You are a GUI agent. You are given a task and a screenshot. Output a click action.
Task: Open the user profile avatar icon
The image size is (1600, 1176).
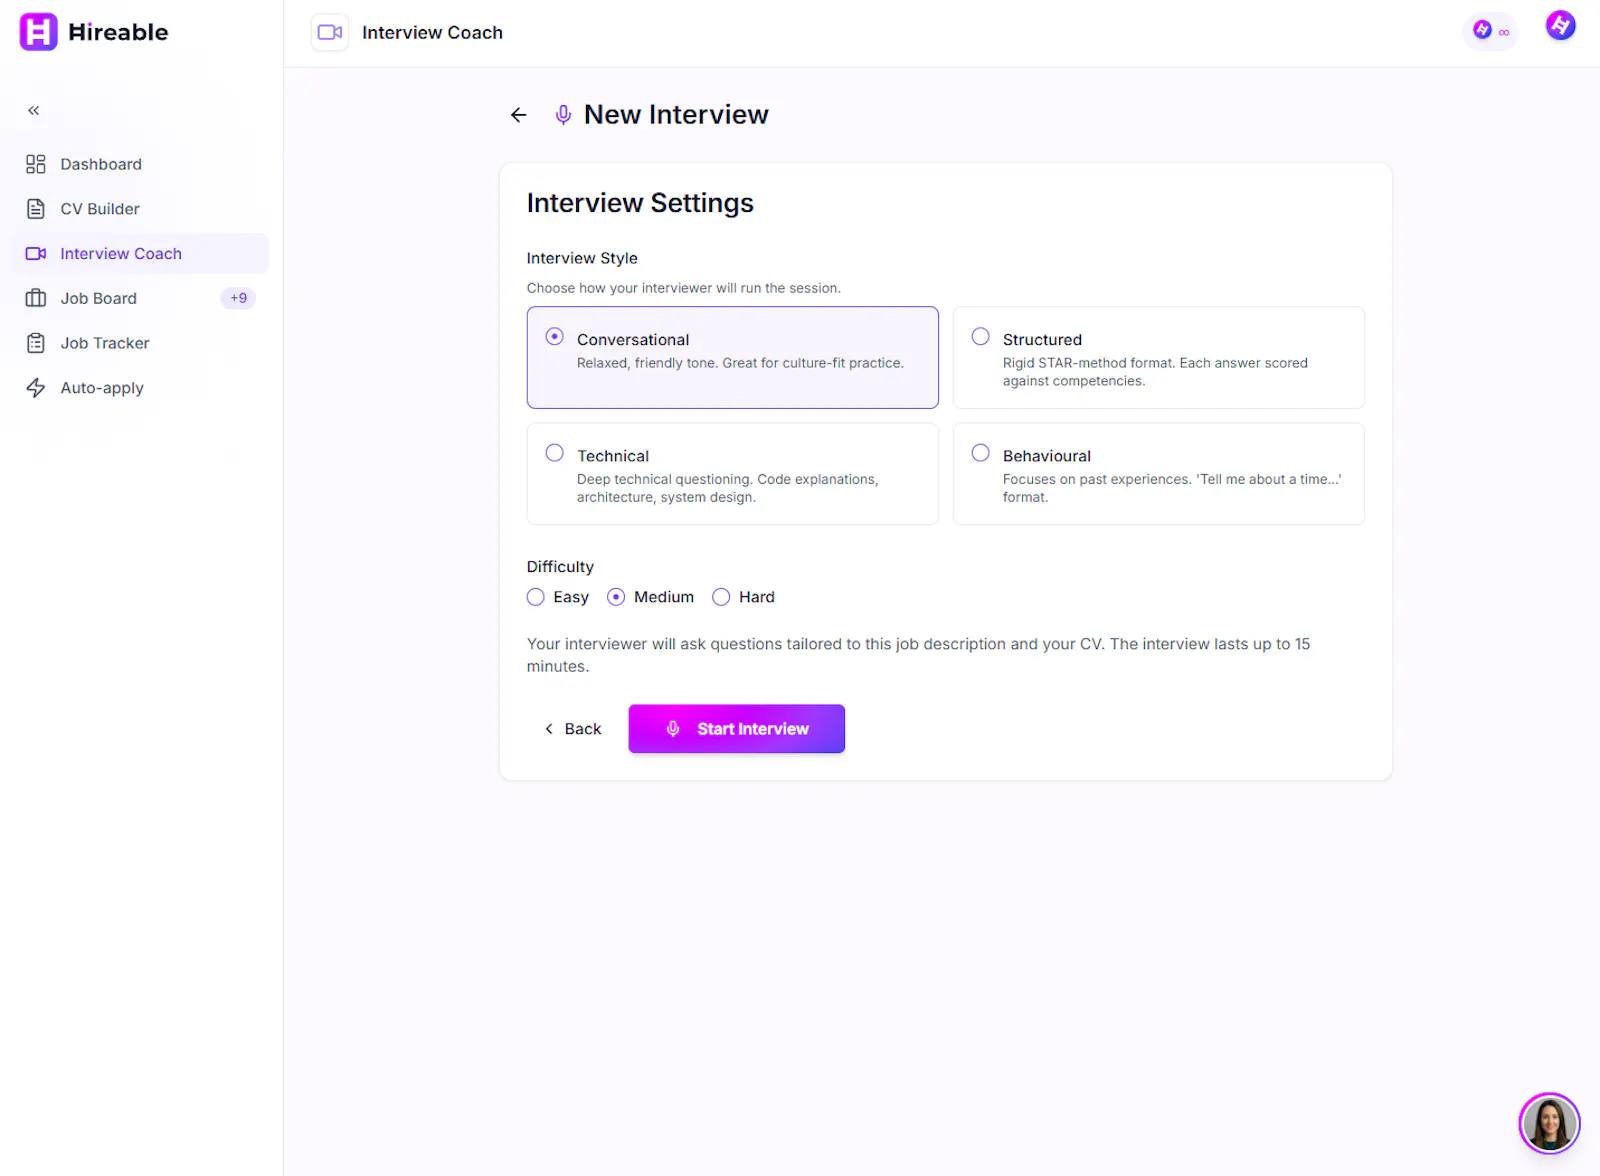(x=1560, y=26)
